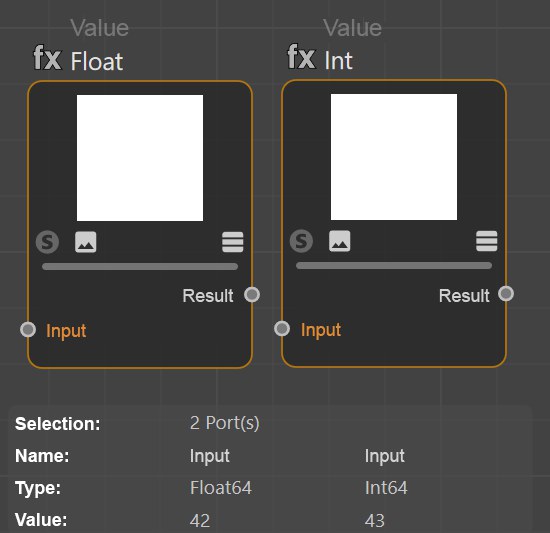This screenshot has height=533, width=550.
Task: Click the gray bar under Float node icons
Action: coord(140,266)
